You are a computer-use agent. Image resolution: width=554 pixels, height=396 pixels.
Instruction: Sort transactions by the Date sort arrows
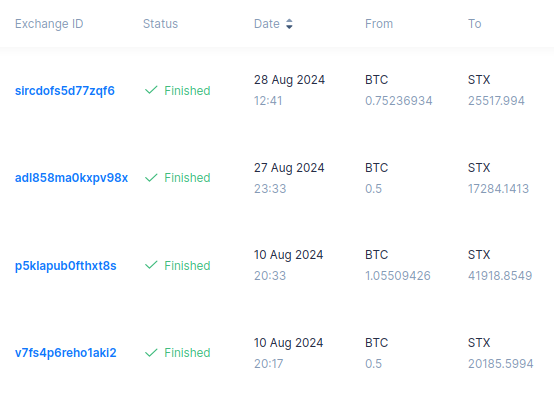[289, 24]
